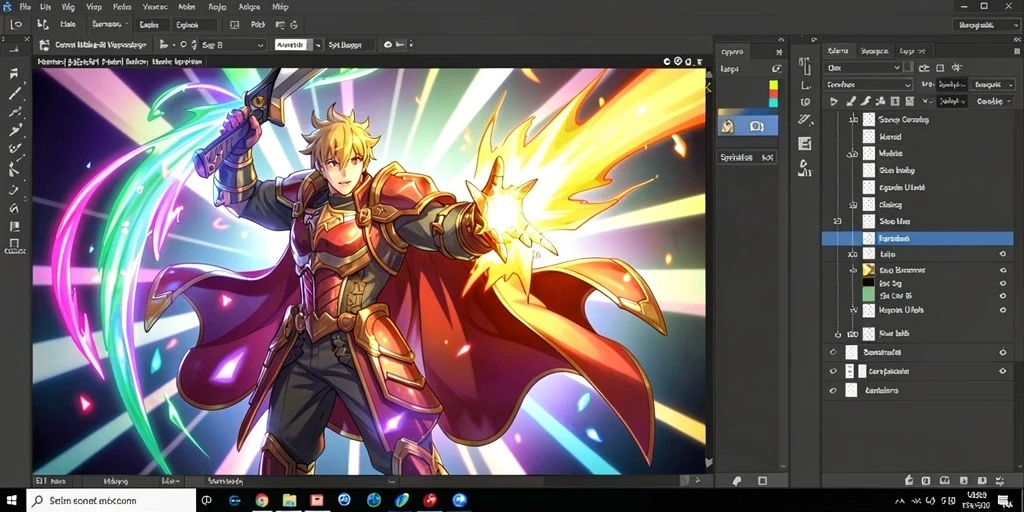The height and width of the screenshot is (512, 1024).
Task: Open the layer filter kind dropdown
Action: [x=863, y=67]
